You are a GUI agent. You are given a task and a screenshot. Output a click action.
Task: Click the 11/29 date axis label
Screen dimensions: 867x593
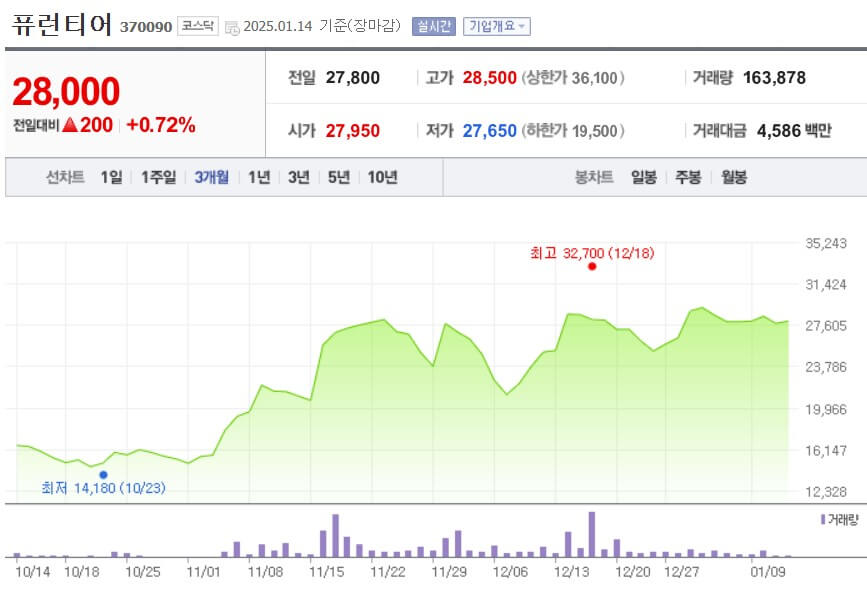coord(449,572)
